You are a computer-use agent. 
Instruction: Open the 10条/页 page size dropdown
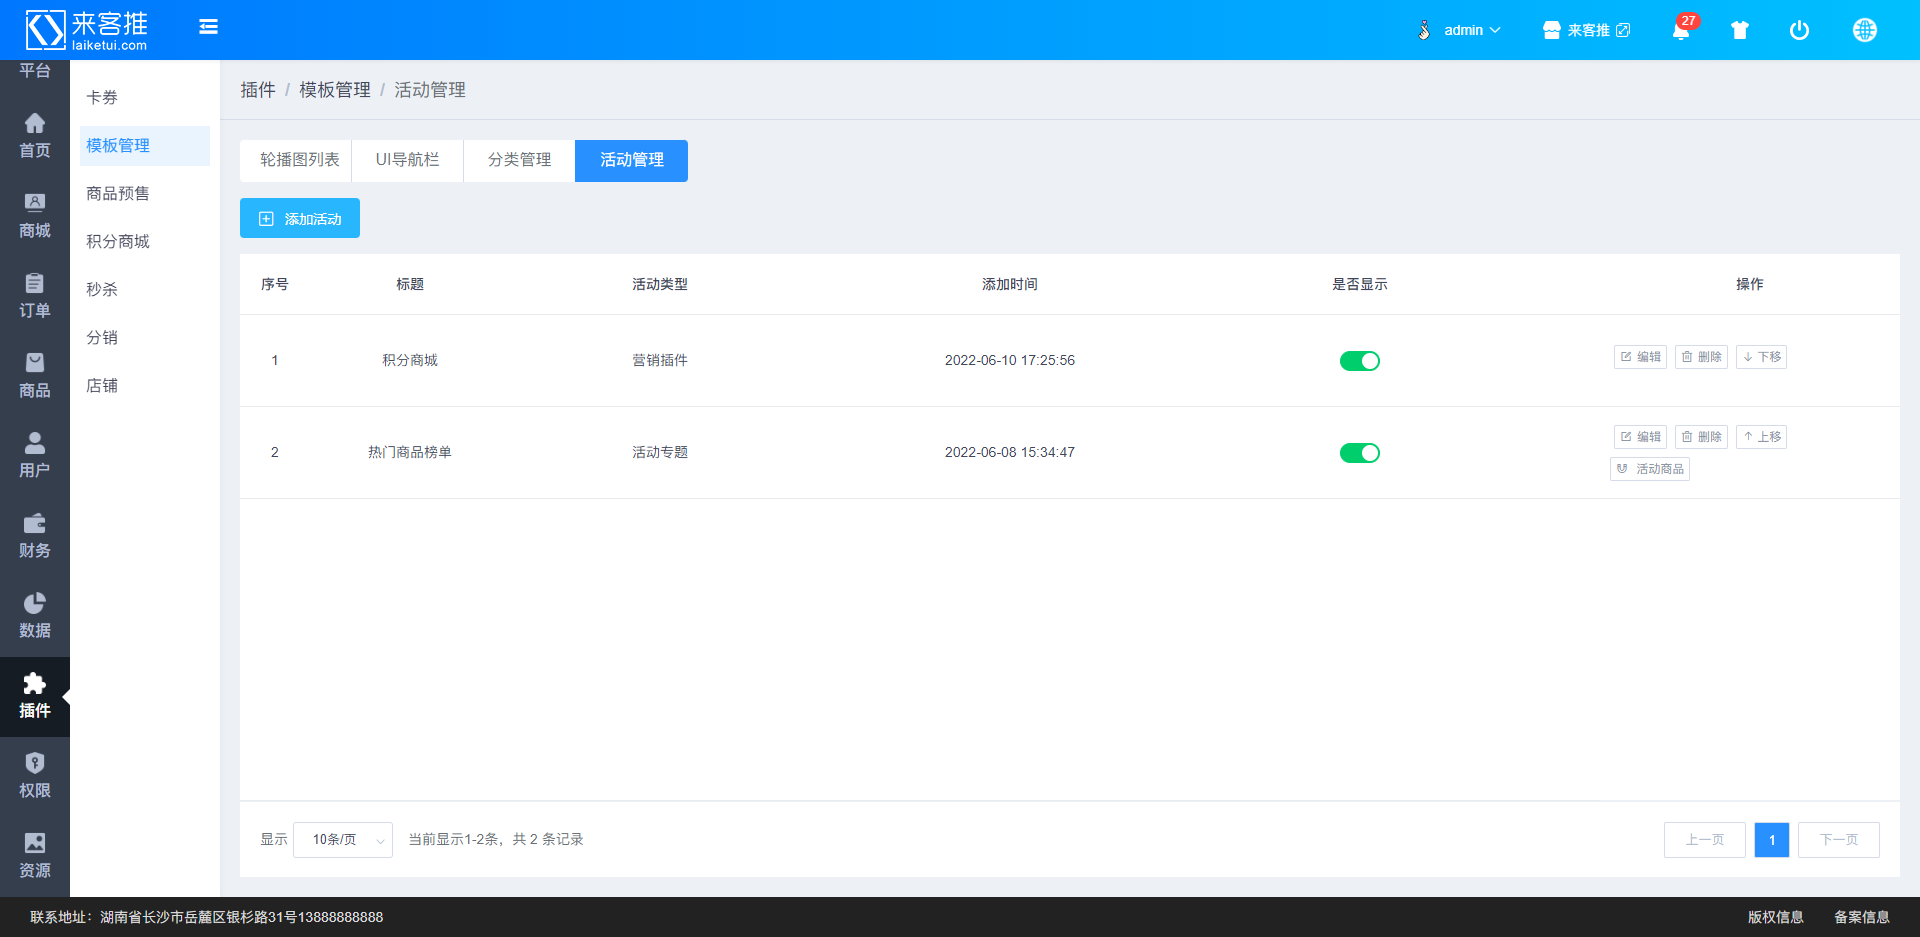(343, 840)
